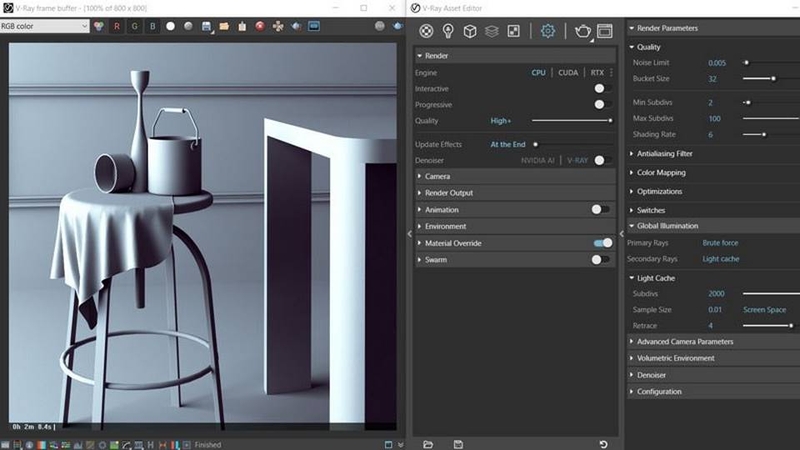Viewport: 800px width, 450px height.
Task: Open the Lights tab bulb icon
Action: point(447,31)
